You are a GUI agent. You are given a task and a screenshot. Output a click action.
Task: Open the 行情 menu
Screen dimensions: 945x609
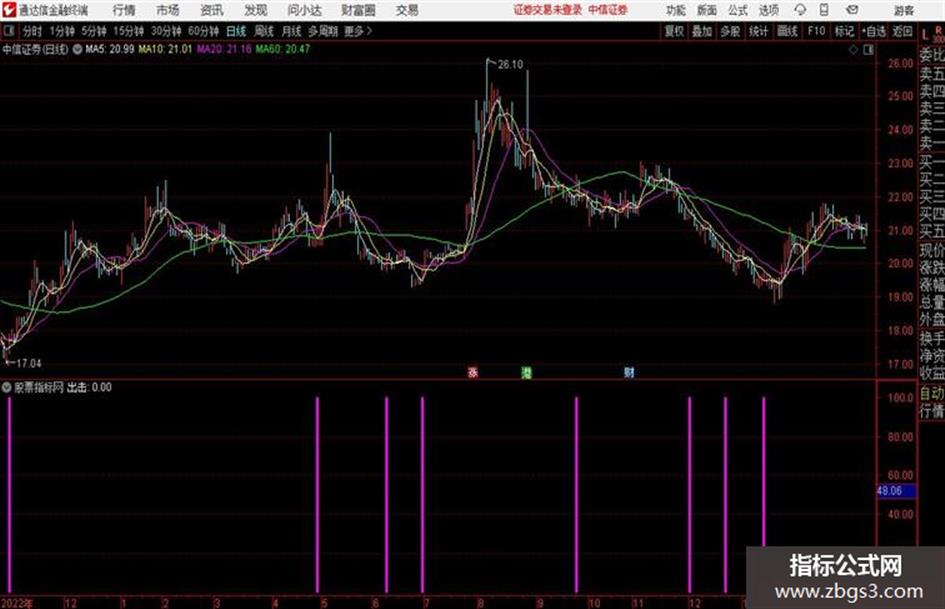click(124, 10)
